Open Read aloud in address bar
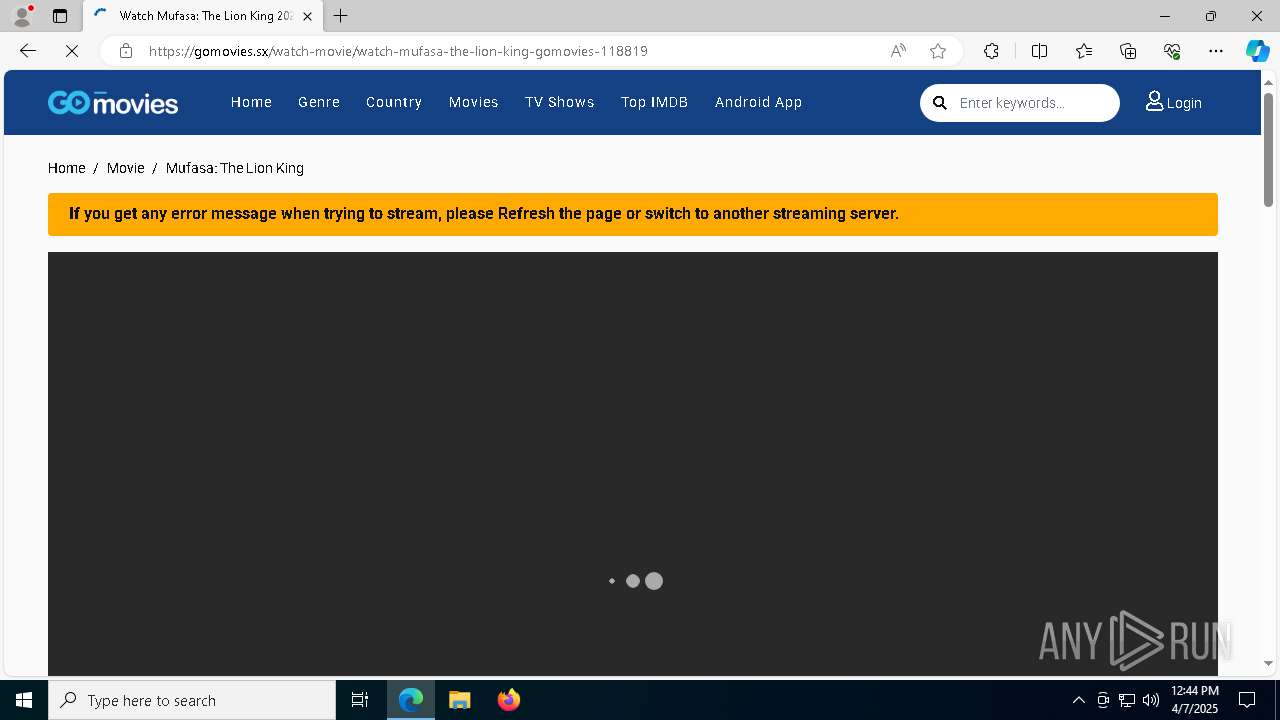 898,51
